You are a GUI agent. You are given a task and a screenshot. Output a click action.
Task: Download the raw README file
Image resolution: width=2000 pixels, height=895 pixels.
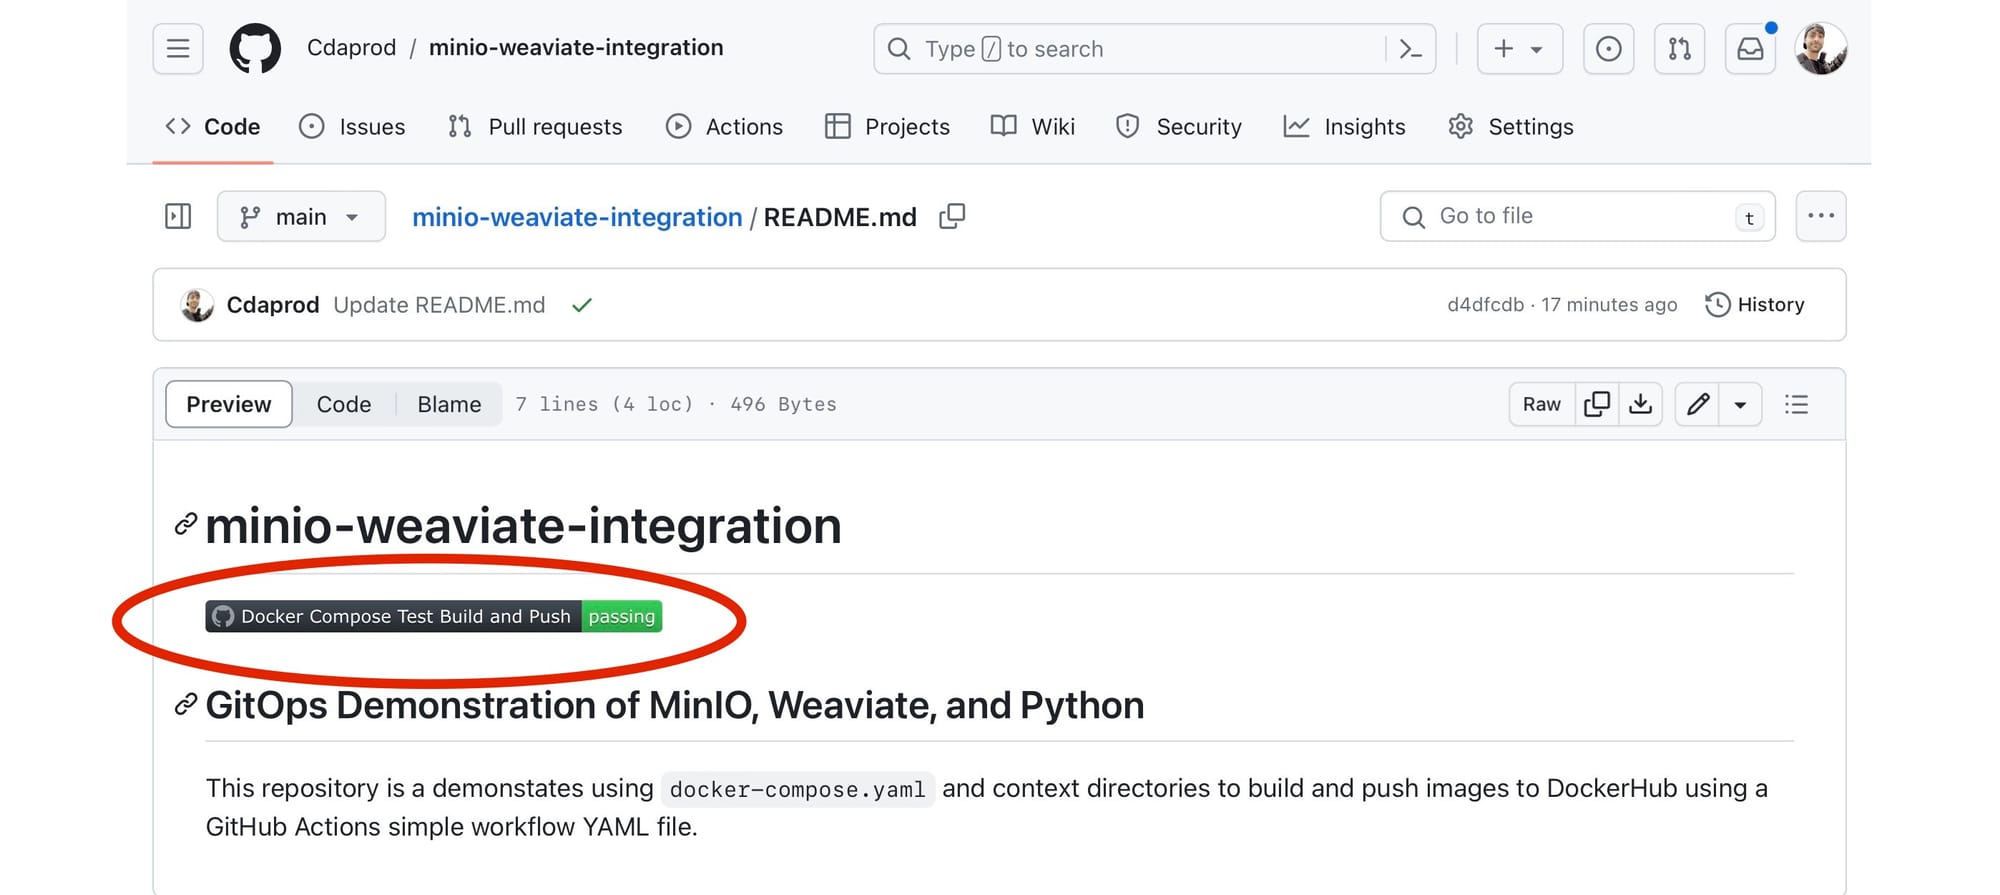point(1640,404)
